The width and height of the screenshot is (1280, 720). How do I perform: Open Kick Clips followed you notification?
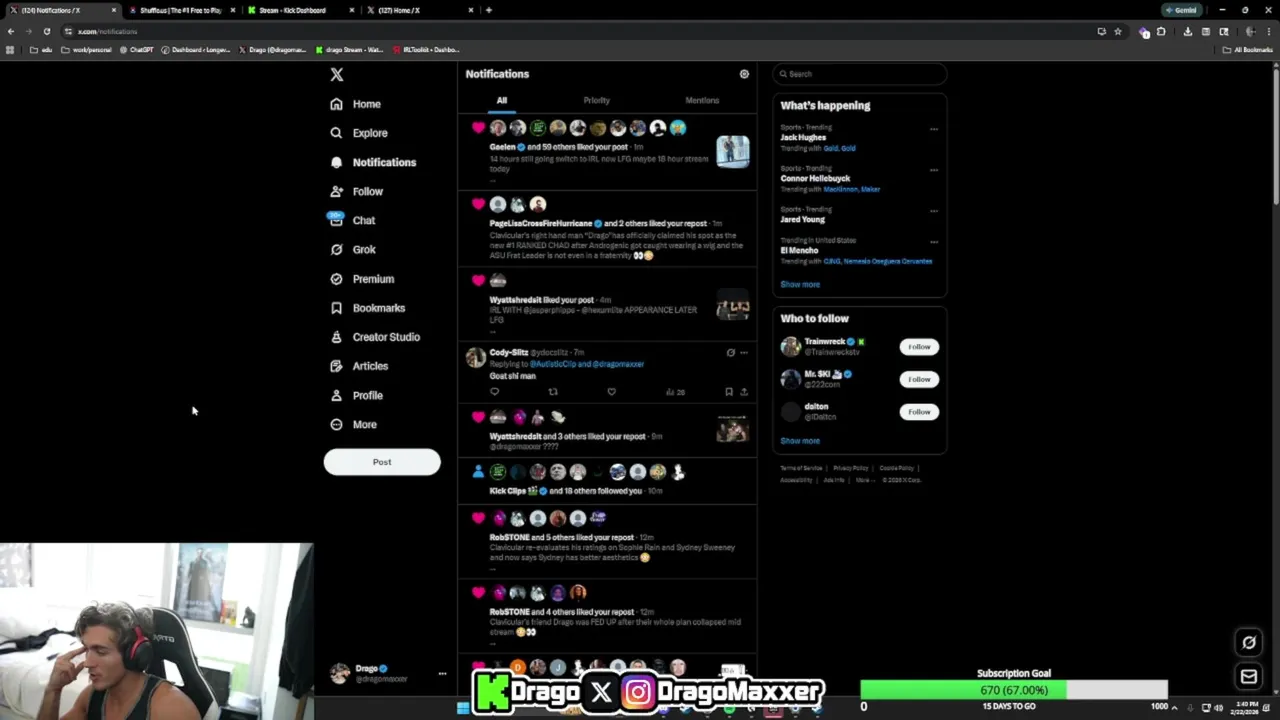click(607, 481)
